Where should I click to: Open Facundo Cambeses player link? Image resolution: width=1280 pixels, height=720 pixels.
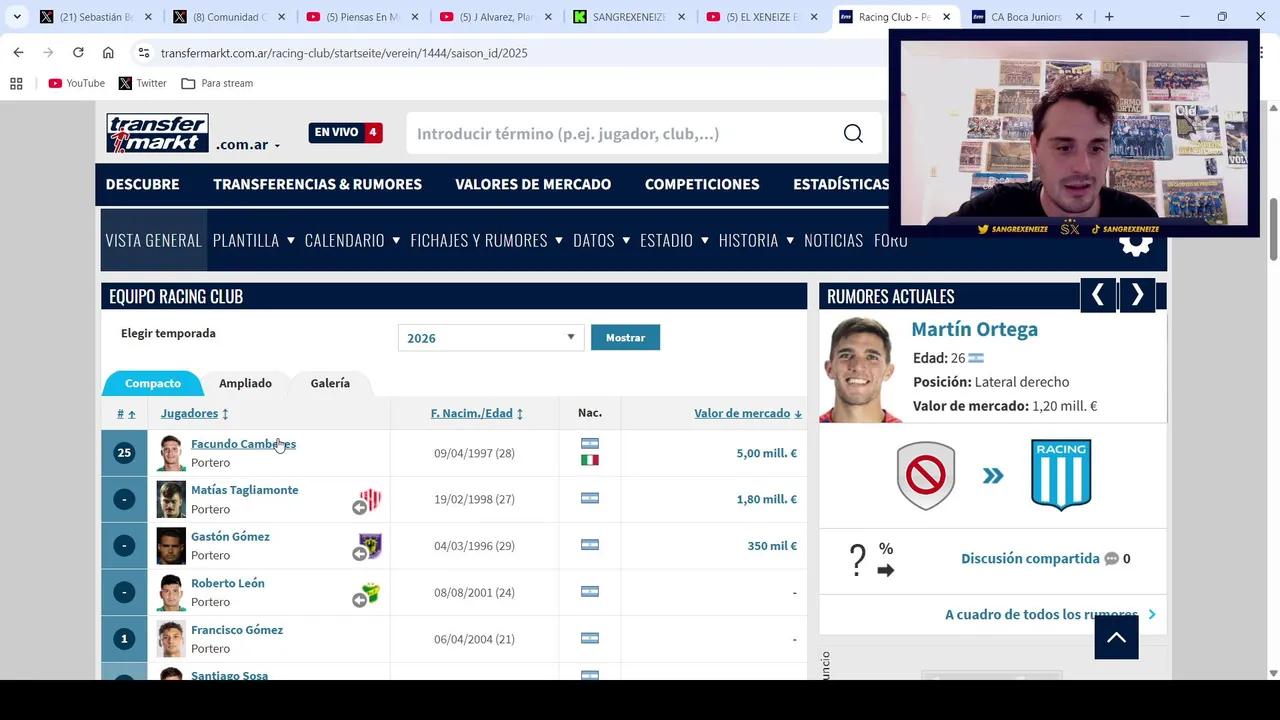click(x=243, y=444)
